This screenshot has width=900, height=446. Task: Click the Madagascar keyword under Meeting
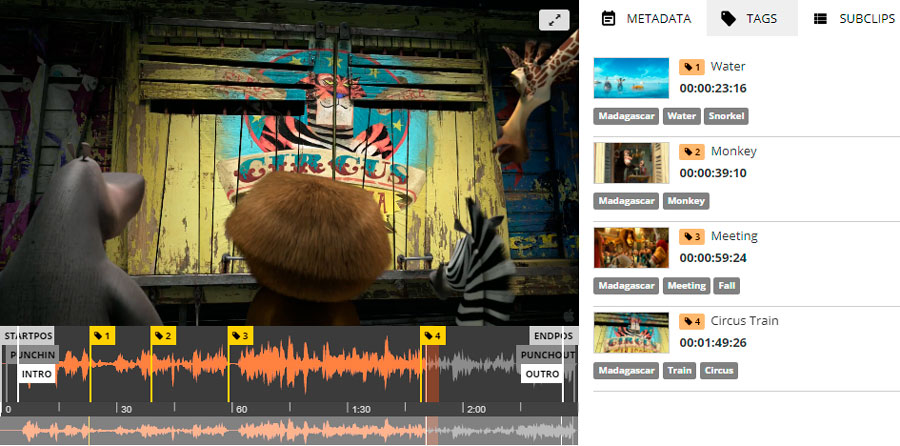(x=627, y=286)
